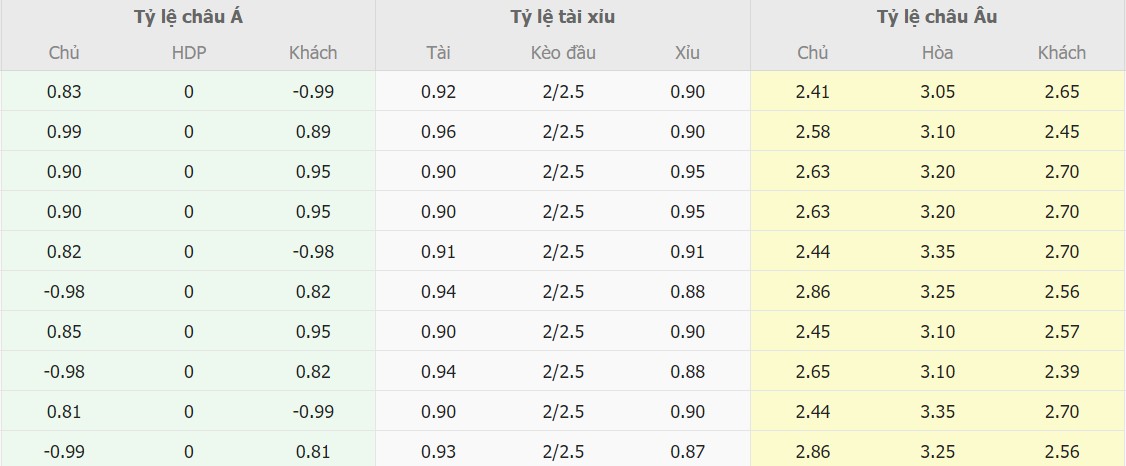Select the 2.57 European away odds
1126x466 pixels.
tap(1063, 332)
